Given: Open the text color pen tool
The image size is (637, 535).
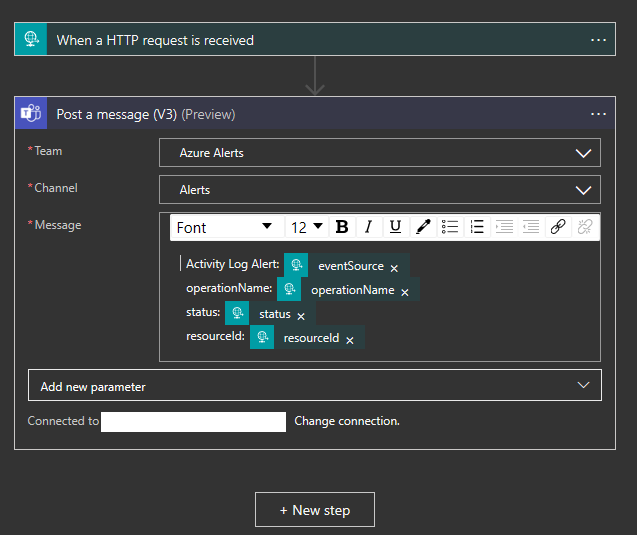Looking at the screenshot, I should (x=422, y=227).
